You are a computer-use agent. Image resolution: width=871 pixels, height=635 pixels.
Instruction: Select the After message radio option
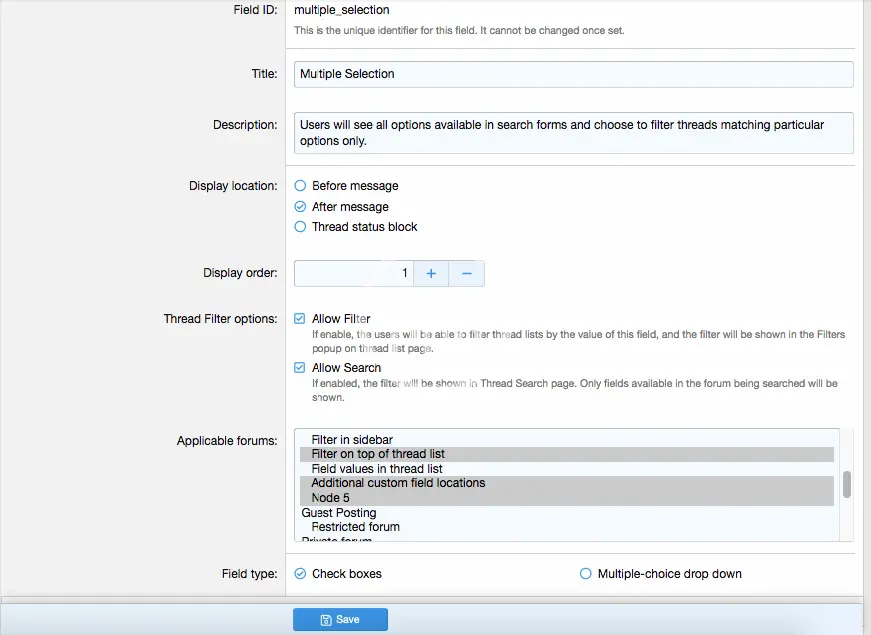pyautogui.click(x=300, y=207)
